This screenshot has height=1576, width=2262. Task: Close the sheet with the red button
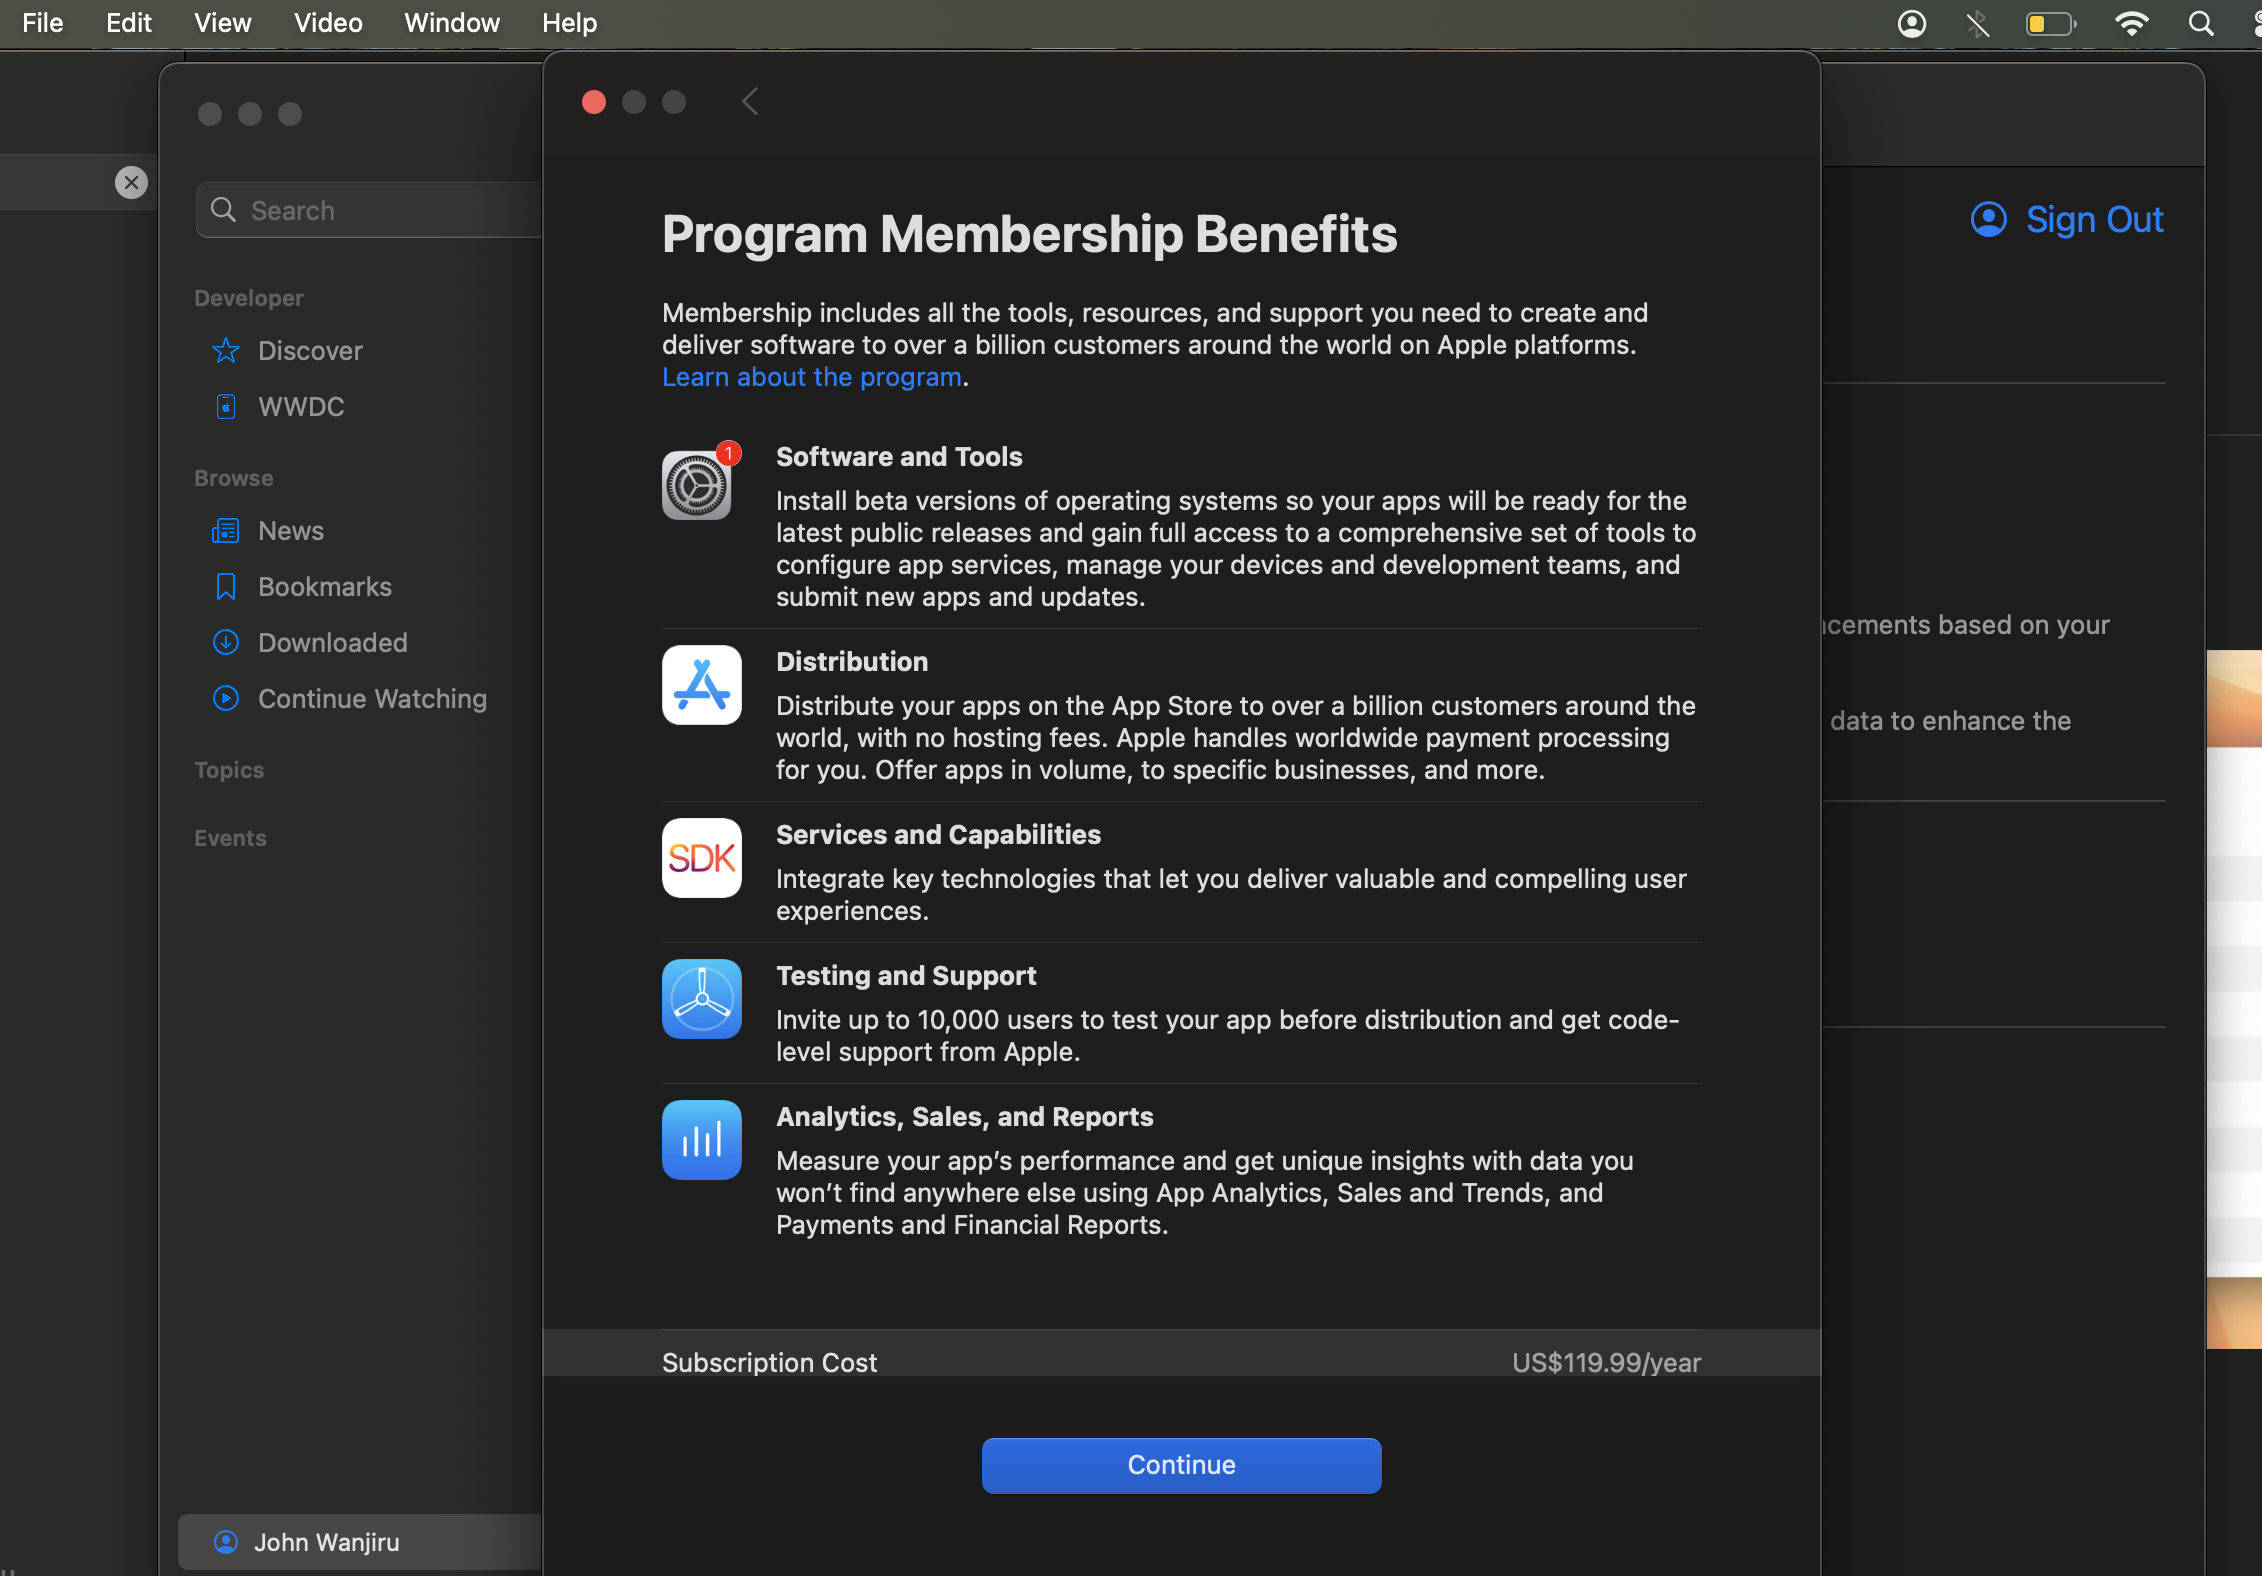[594, 102]
